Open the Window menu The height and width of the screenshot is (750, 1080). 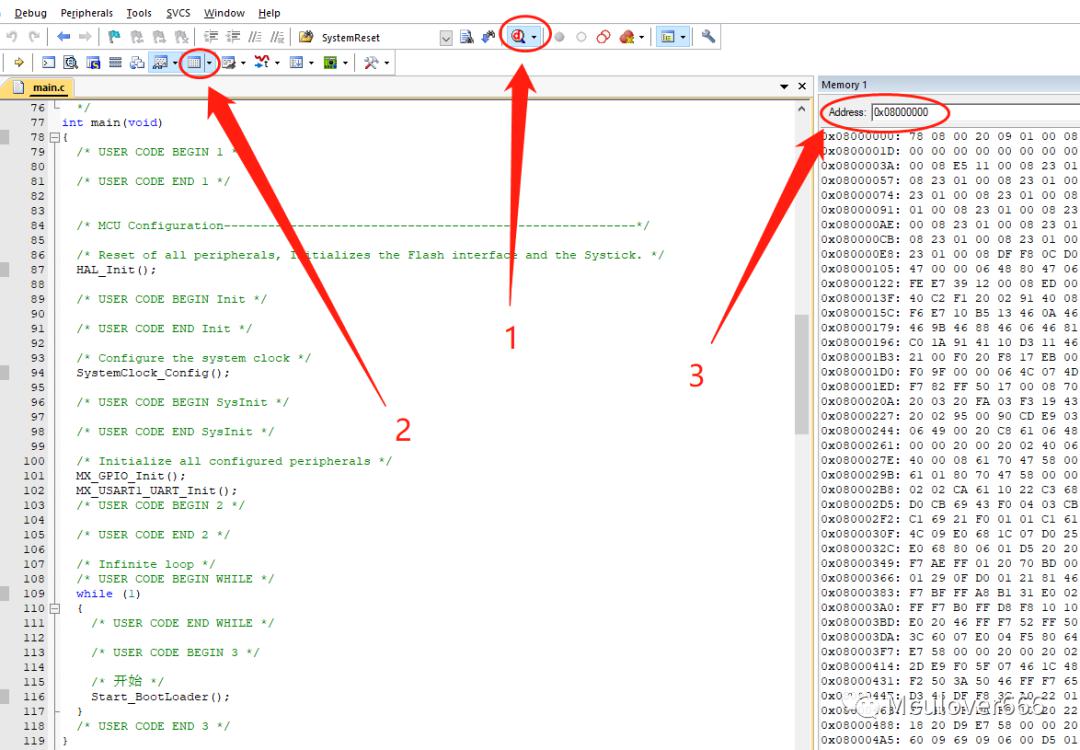click(x=224, y=13)
